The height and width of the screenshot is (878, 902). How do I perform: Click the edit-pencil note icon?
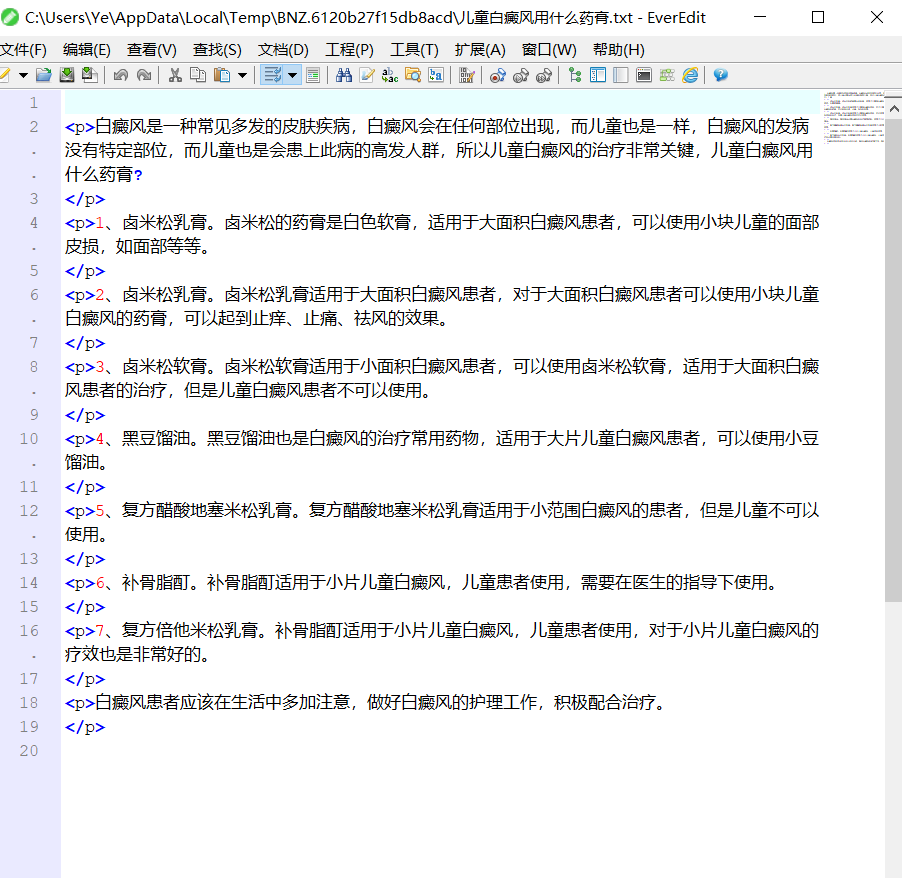click(x=367, y=75)
